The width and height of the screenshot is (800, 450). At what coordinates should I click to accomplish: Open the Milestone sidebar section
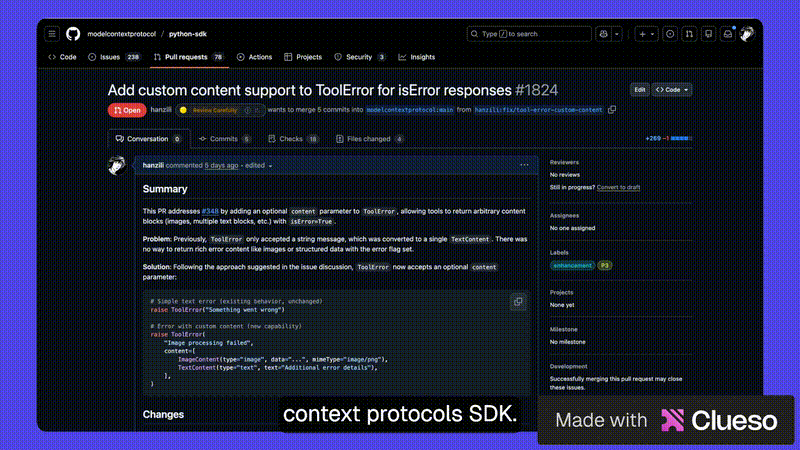tap(564, 330)
